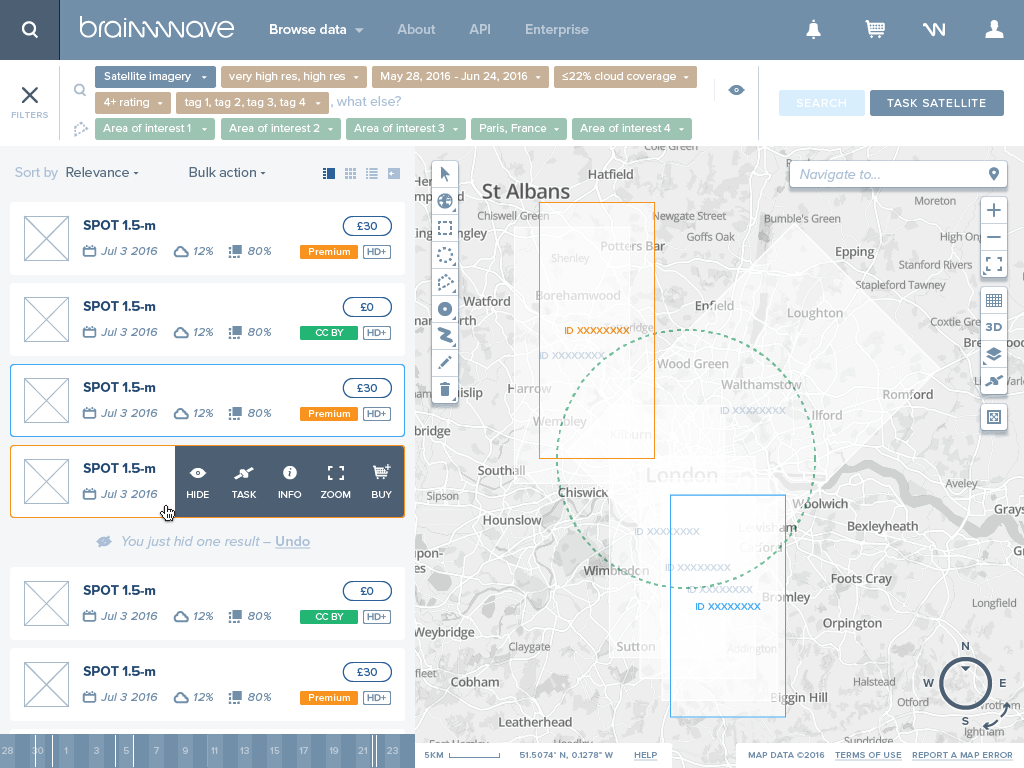This screenshot has width=1024, height=768.
Task: Open the map layers control
Action: click(x=993, y=354)
